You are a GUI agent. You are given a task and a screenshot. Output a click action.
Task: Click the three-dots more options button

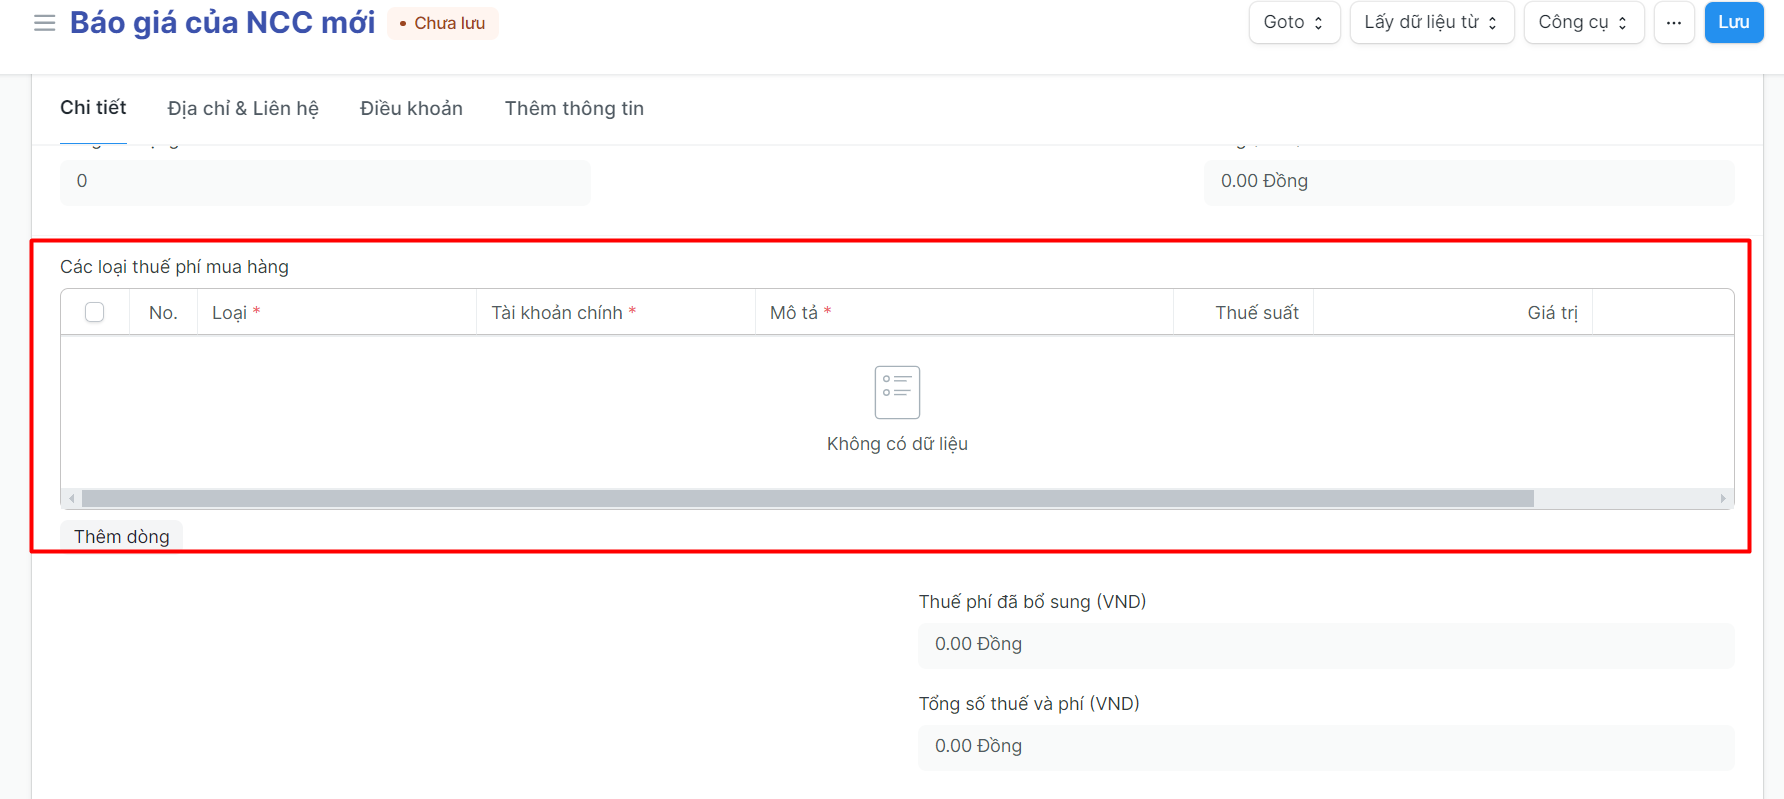(x=1673, y=23)
